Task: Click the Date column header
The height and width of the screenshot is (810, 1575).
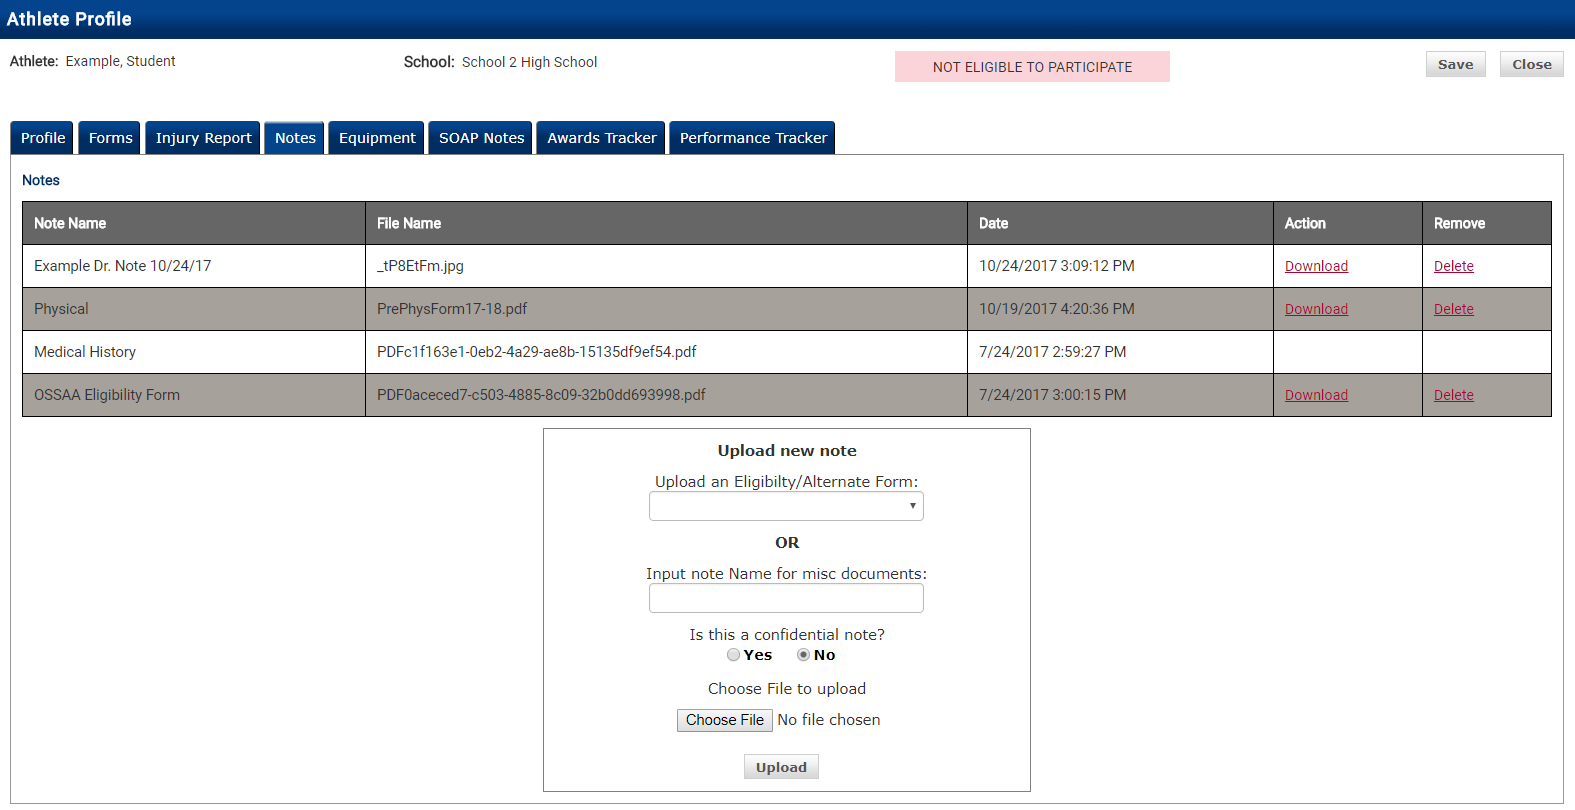Action: coord(1120,223)
